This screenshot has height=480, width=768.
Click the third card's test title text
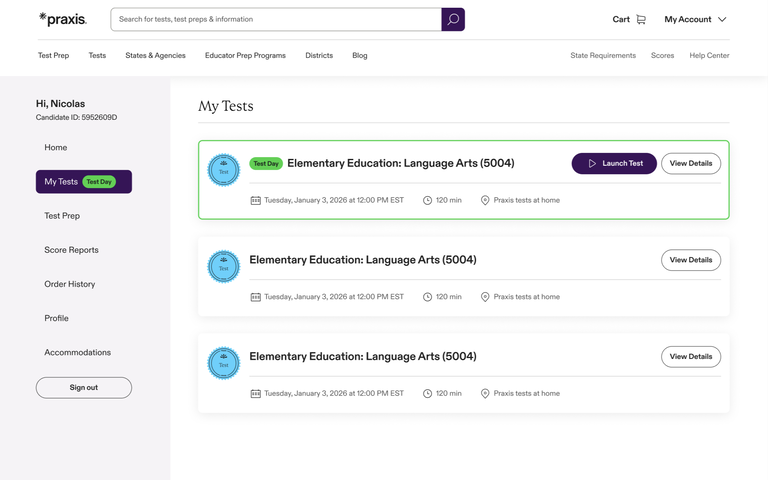coord(363,356)
